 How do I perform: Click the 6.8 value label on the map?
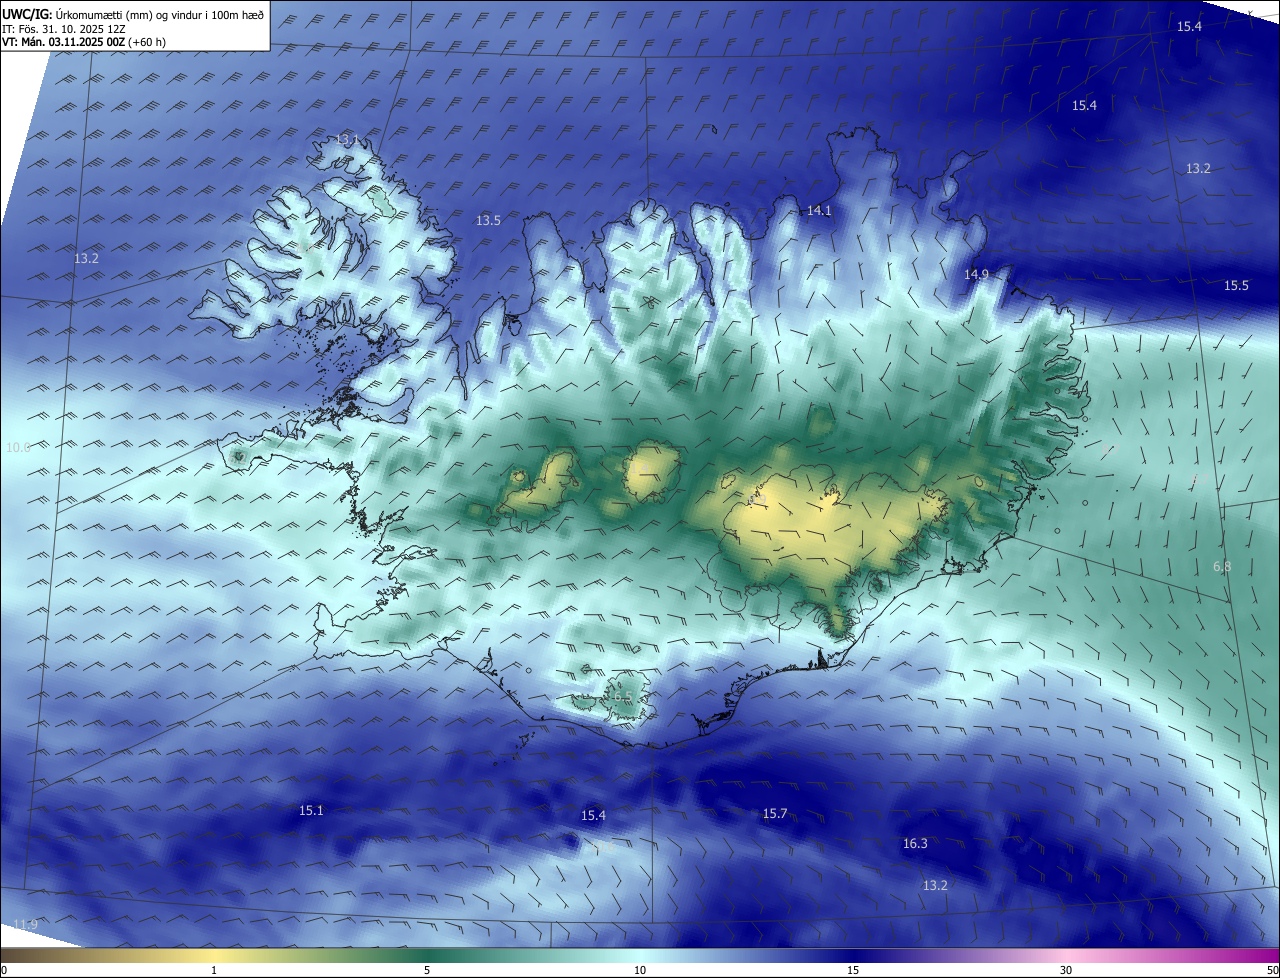click(x=1222, y=567)
